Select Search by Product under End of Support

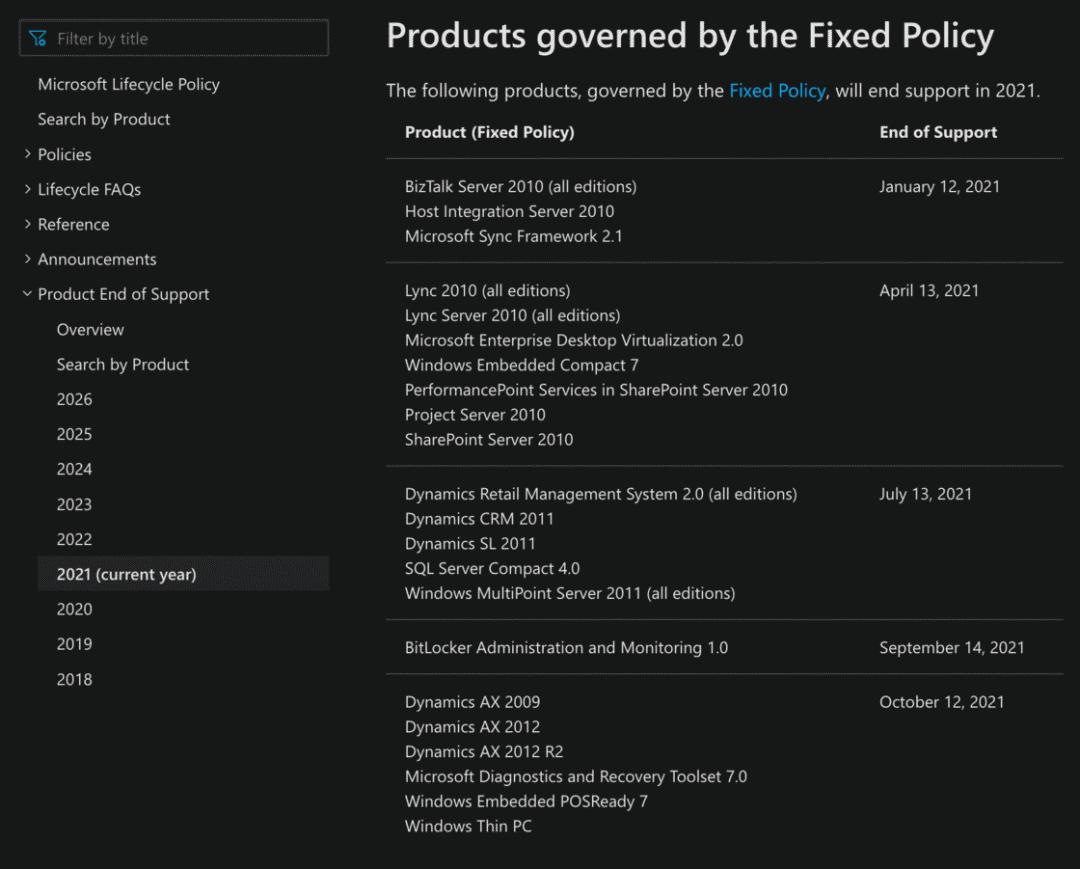(x=122, y=364)
